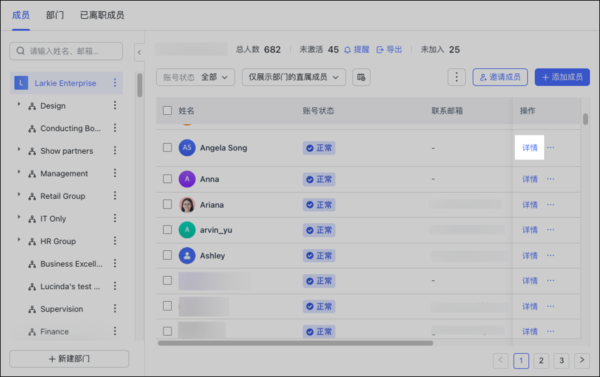Open the 账号状态 全部 filter dropdown
This screenshot has width=600, height=377.
coord(196,77)
